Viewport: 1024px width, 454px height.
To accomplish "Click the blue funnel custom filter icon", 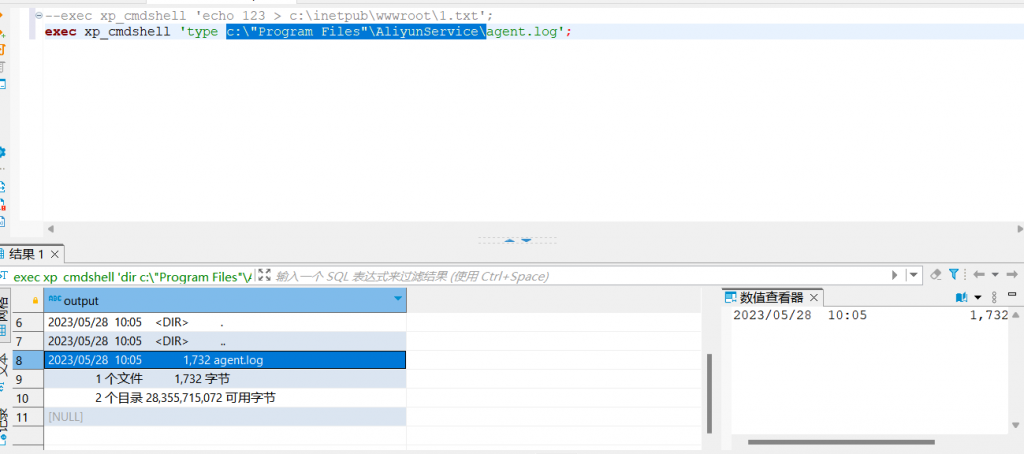I will (x=953, y=274).
